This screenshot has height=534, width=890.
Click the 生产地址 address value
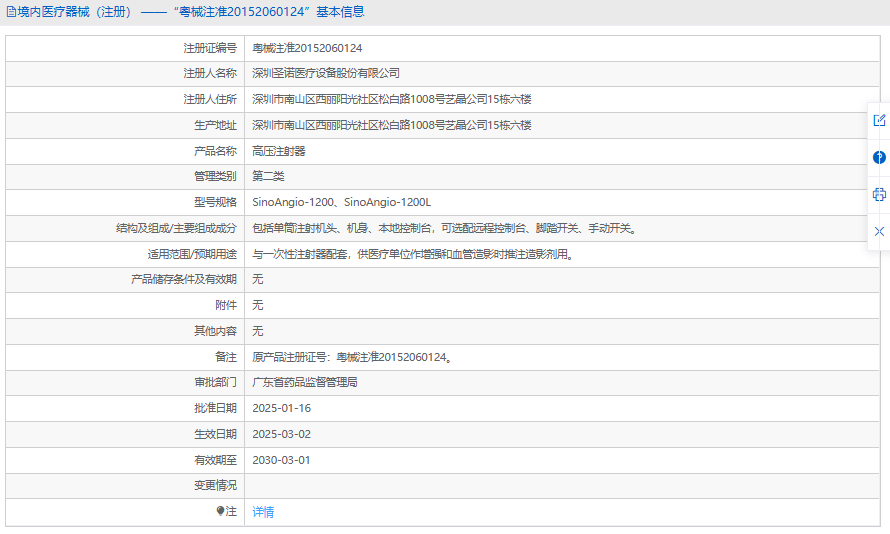click(x=392, y=125)
